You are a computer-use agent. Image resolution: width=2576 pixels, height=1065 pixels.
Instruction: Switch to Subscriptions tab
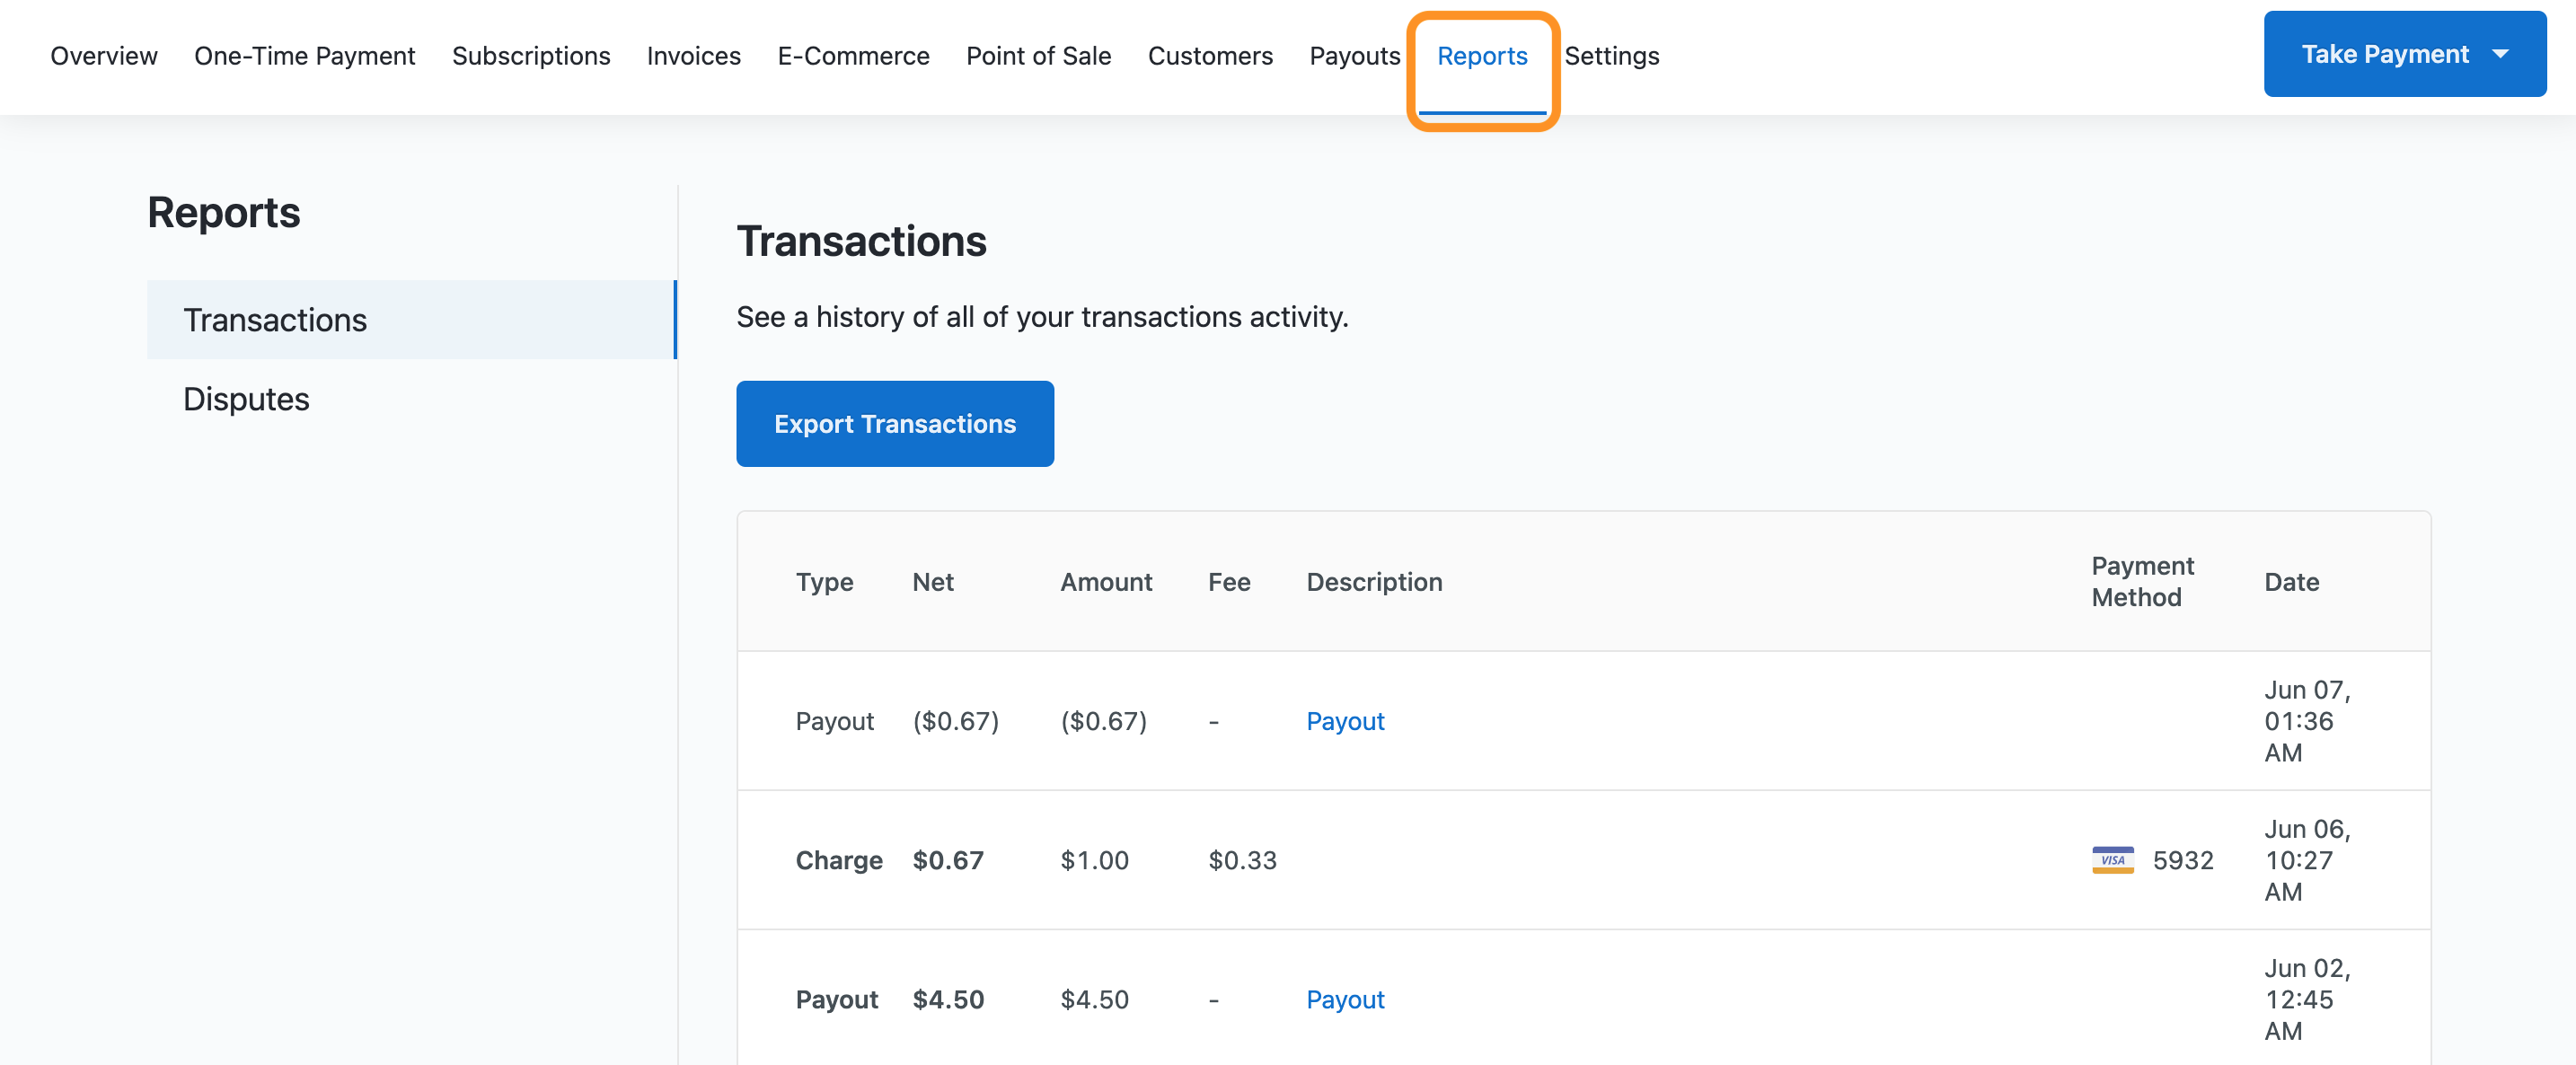tap(531, 56)
